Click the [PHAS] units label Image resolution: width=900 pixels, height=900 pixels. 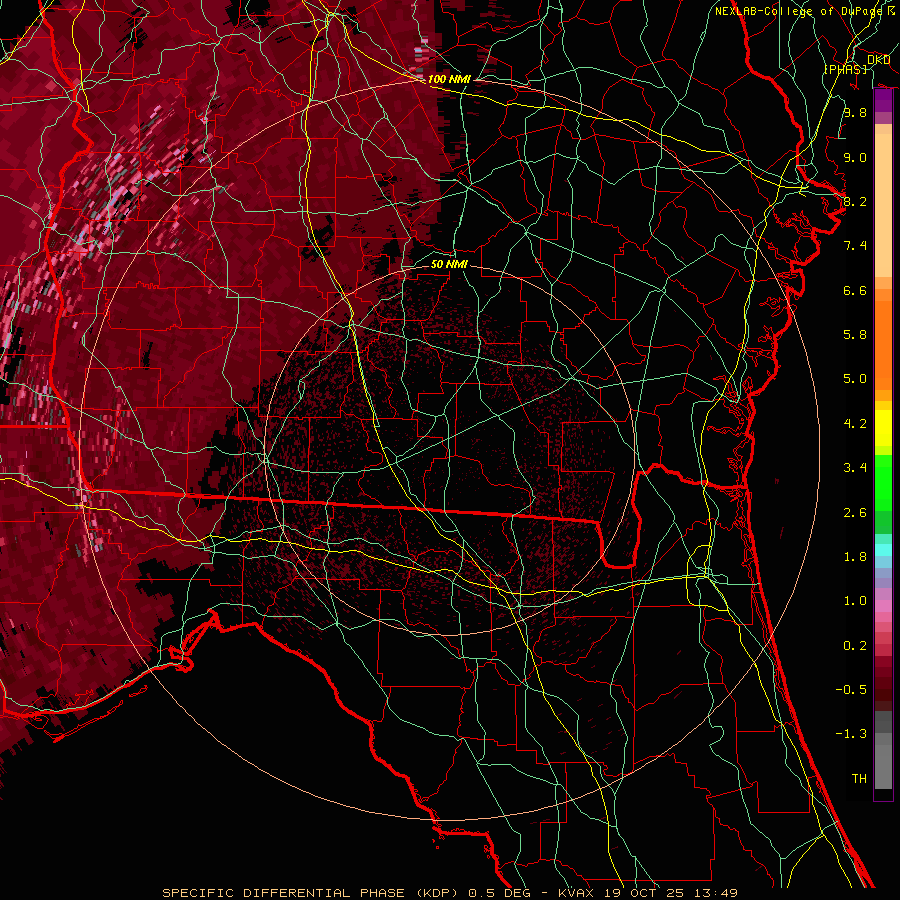click(845, 69)
